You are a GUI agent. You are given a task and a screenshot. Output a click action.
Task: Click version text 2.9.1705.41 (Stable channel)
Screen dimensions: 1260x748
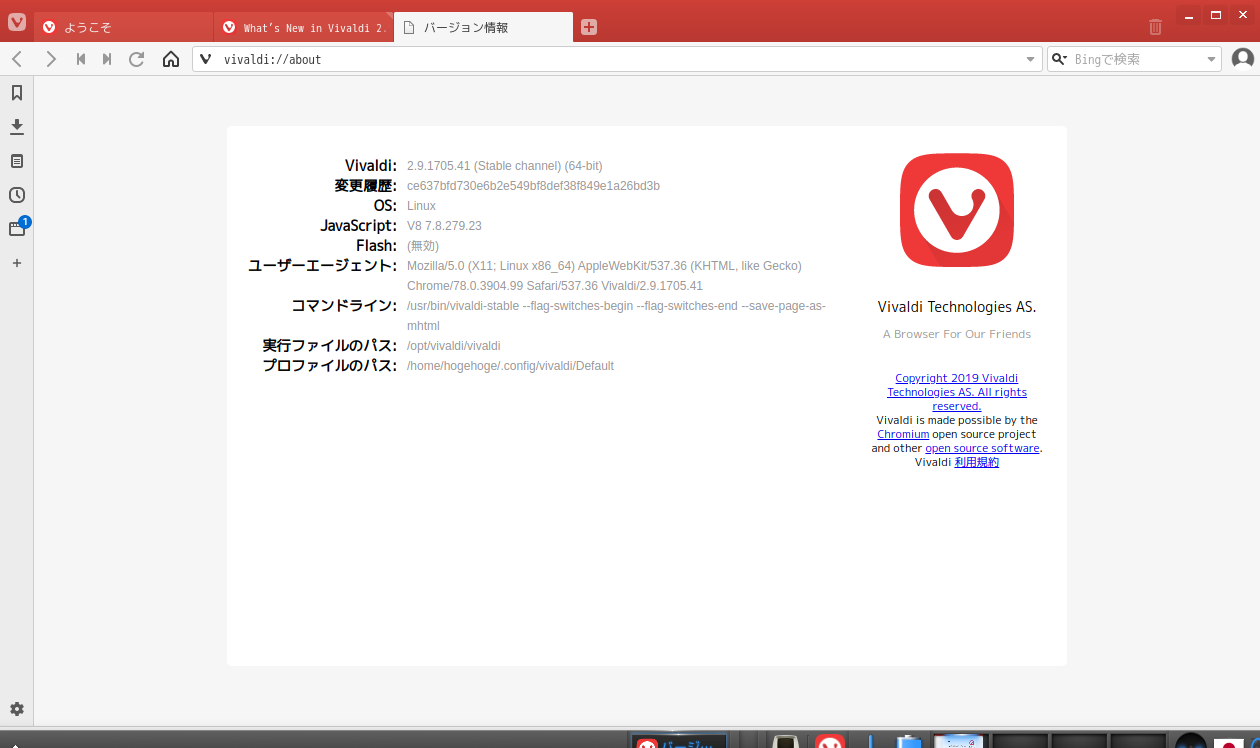pyautogui.click(x=505, y=166)
